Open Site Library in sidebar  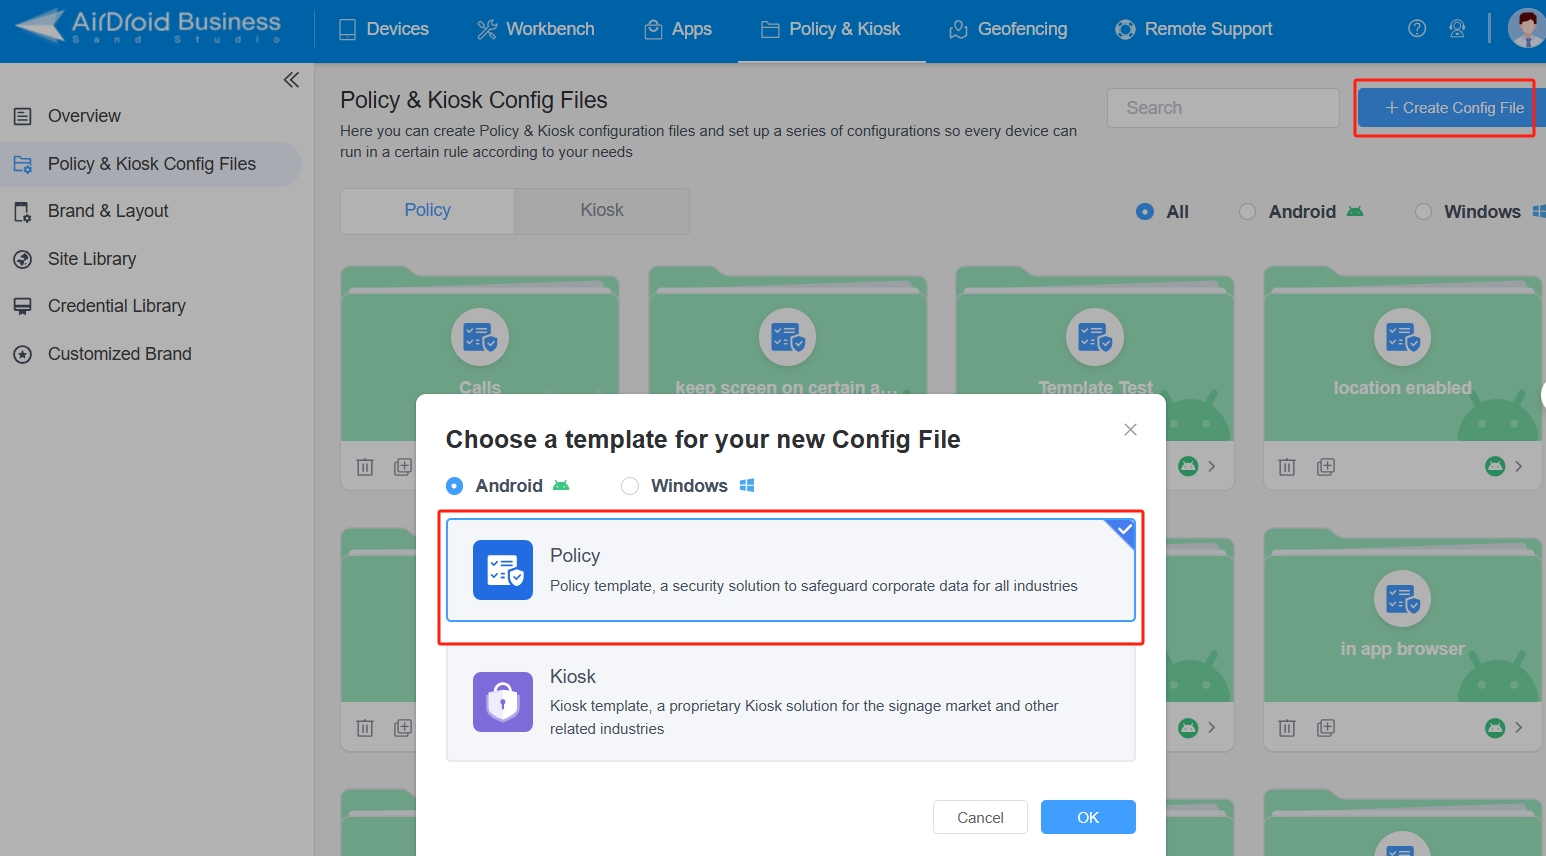tap(151, 259)
